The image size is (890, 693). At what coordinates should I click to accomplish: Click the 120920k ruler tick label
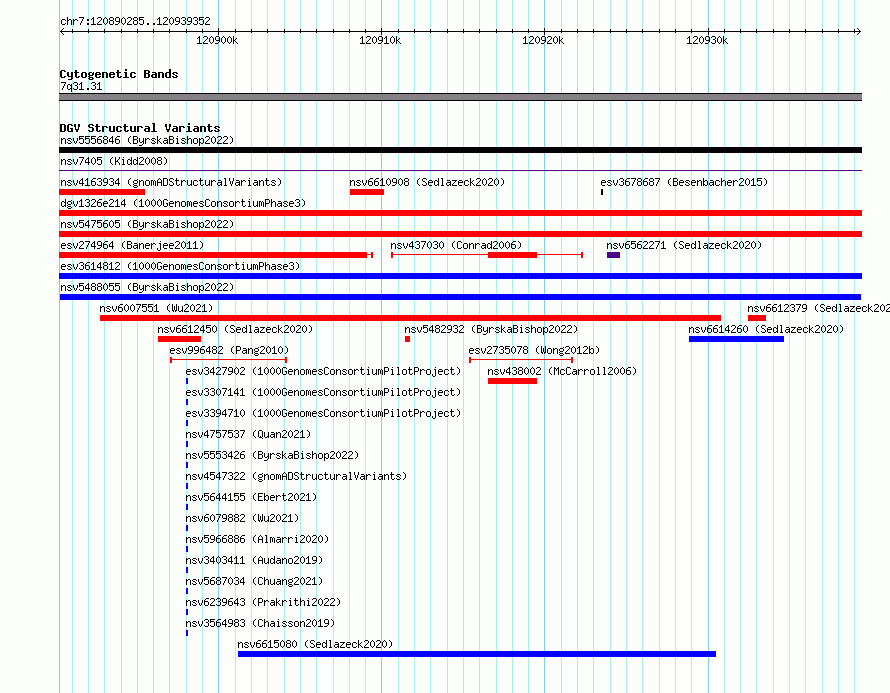point(543,40)
